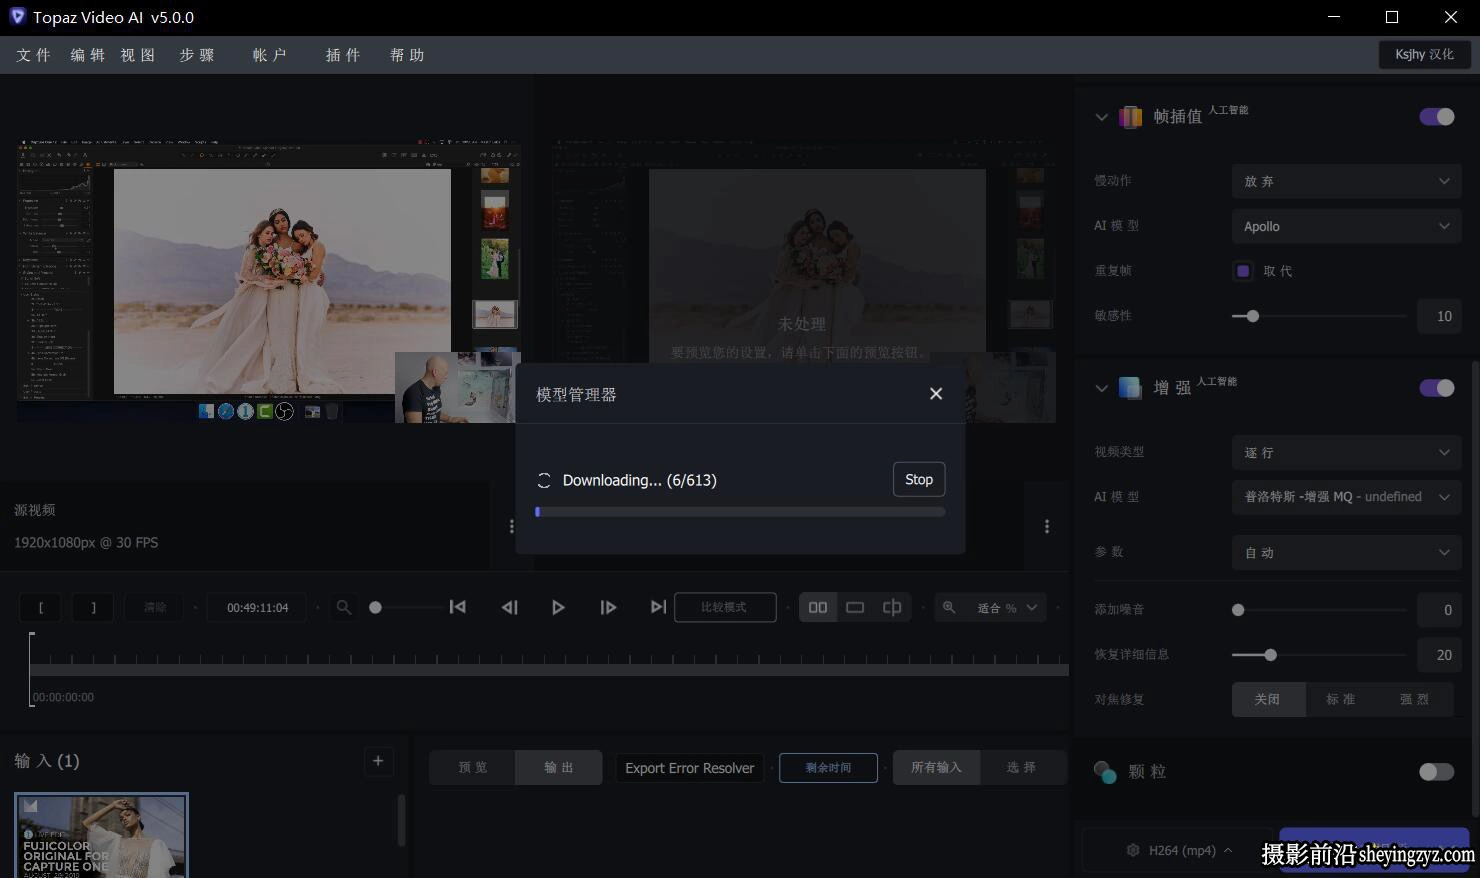Open the 视频类型 dropdown
1480x878 pixels.
click(x=1346, y=452)
